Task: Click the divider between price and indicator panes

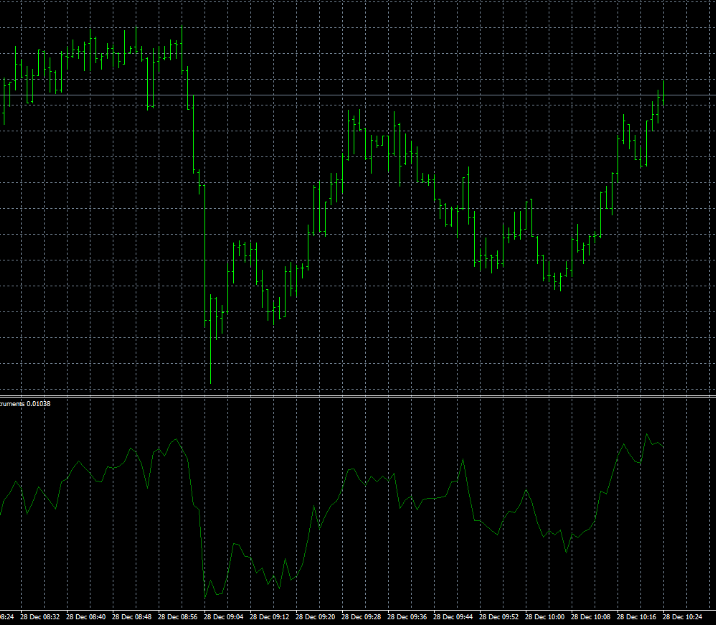Action: pos(358,396)
